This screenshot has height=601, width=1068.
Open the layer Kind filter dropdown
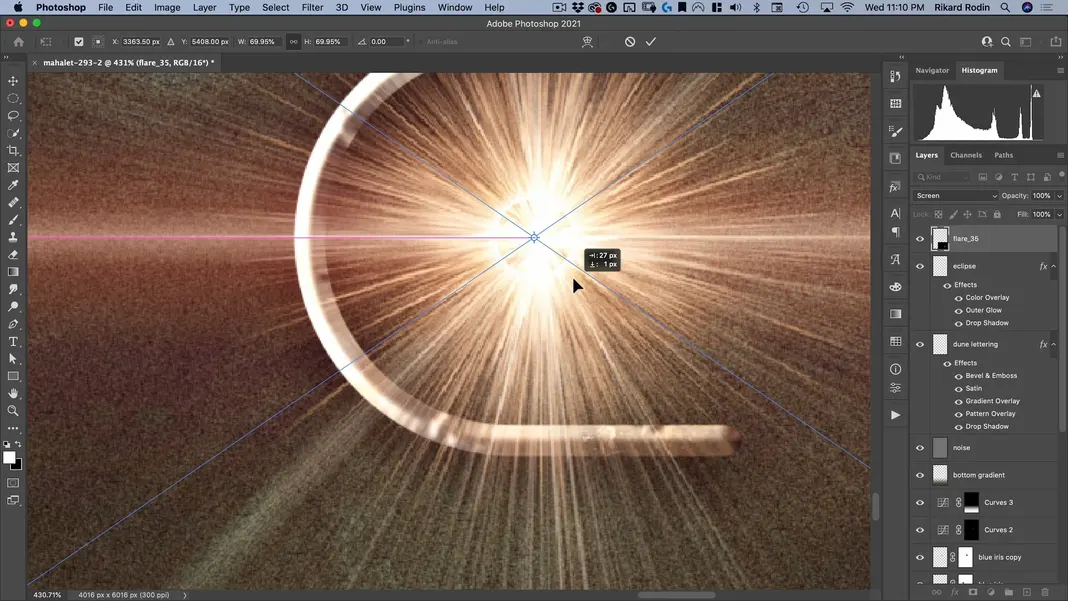[x=943, y=177]
